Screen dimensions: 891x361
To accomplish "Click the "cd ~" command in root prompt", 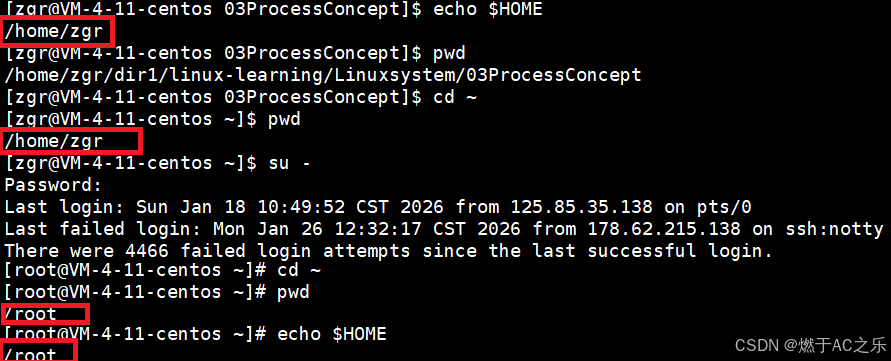I will pyautogui.click(x=299, y=270).
